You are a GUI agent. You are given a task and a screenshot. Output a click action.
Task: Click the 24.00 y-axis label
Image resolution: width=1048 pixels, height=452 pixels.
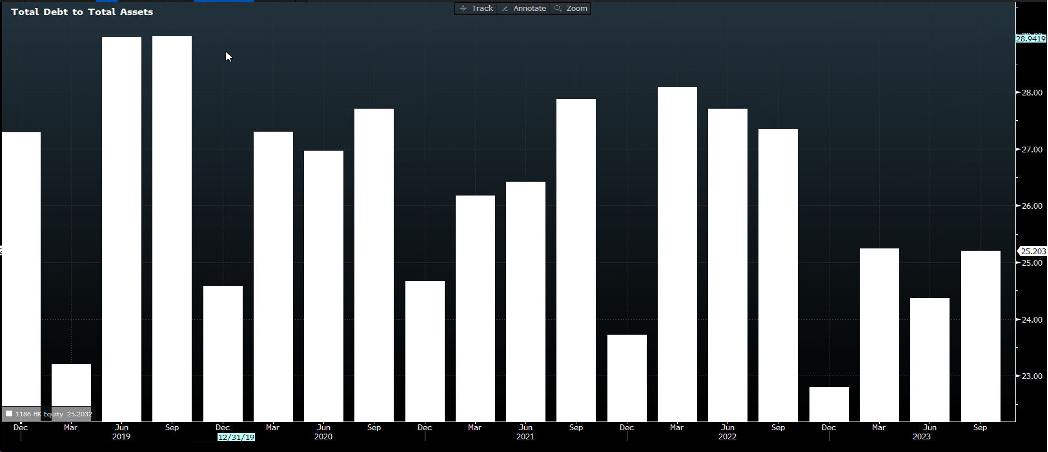(1033, 320)
